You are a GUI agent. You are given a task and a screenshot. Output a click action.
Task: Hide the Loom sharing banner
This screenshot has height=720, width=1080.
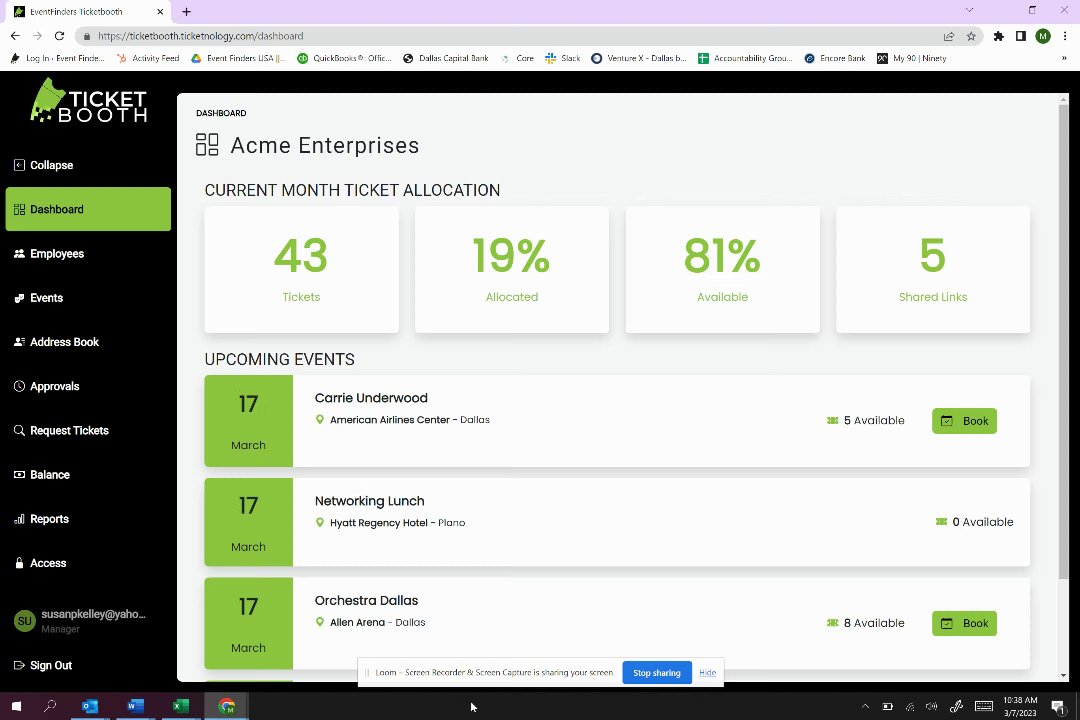[707, 673]
